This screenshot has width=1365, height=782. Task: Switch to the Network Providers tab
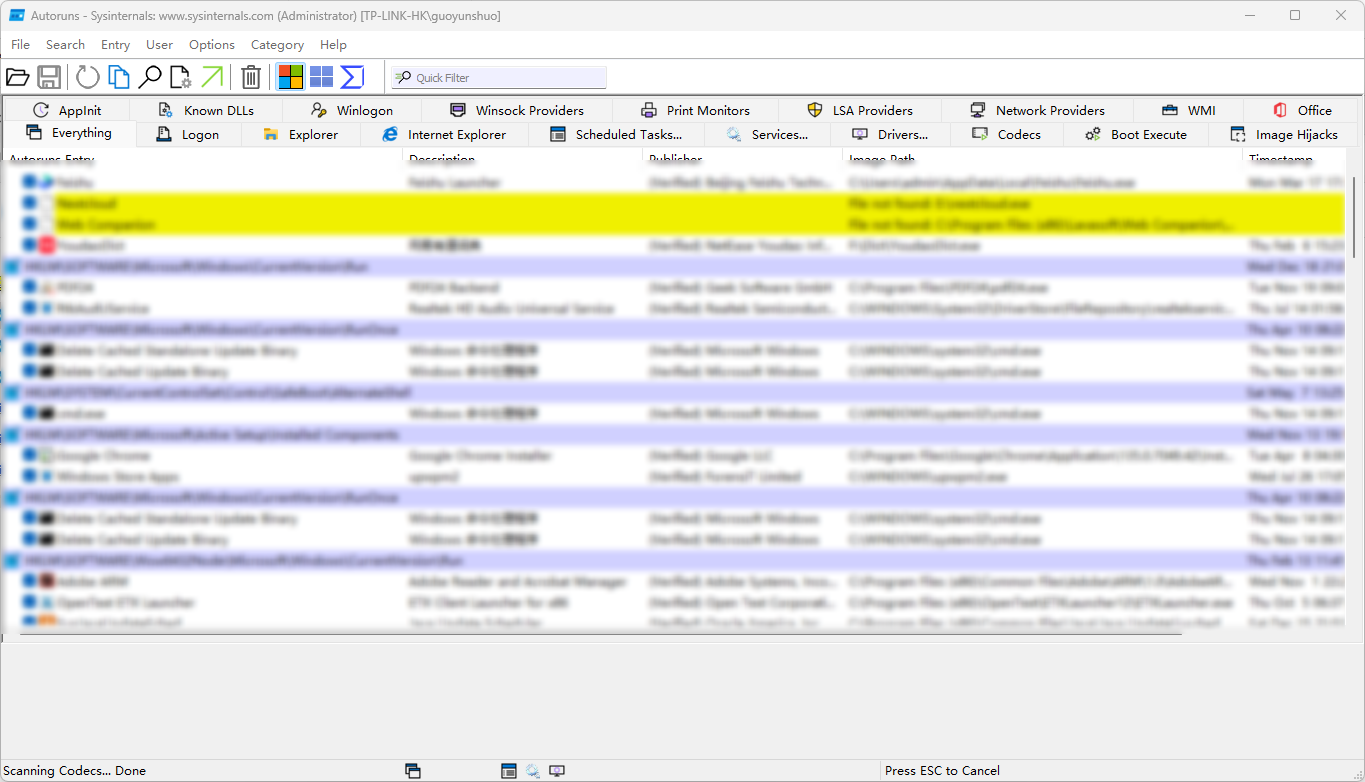[1037, 110]
